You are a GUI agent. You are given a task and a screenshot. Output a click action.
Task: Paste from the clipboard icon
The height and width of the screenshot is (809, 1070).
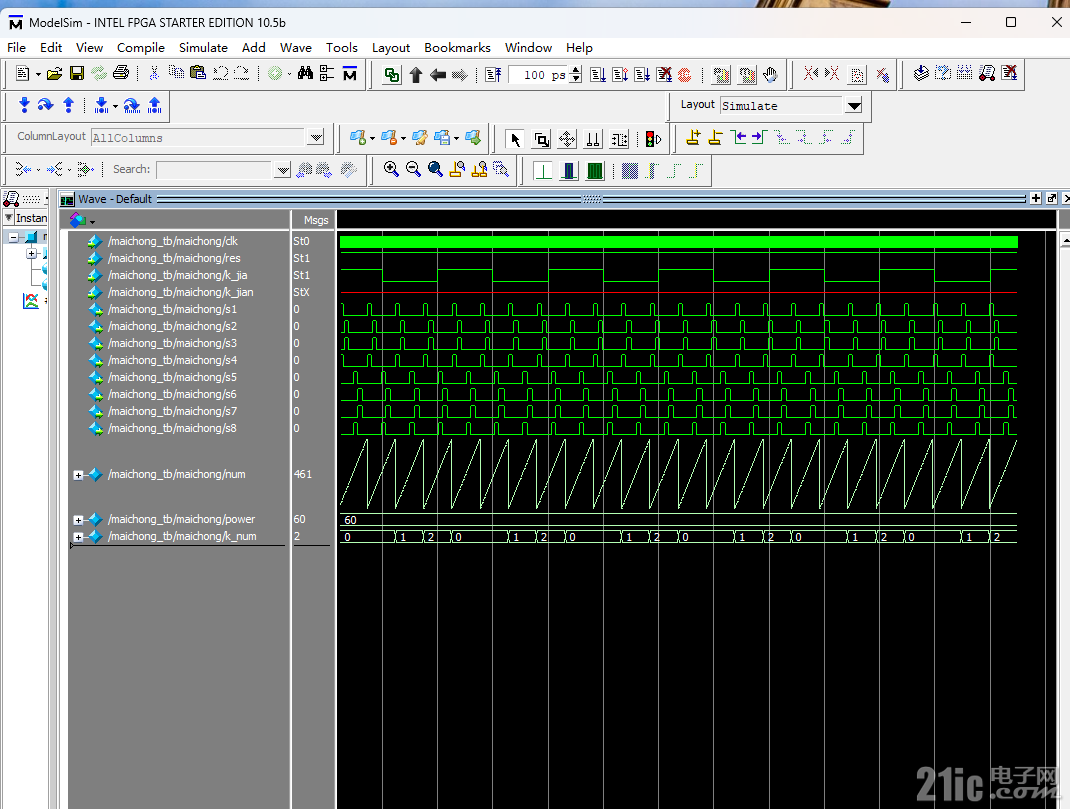pyautogui.click(x=198, y=73)
